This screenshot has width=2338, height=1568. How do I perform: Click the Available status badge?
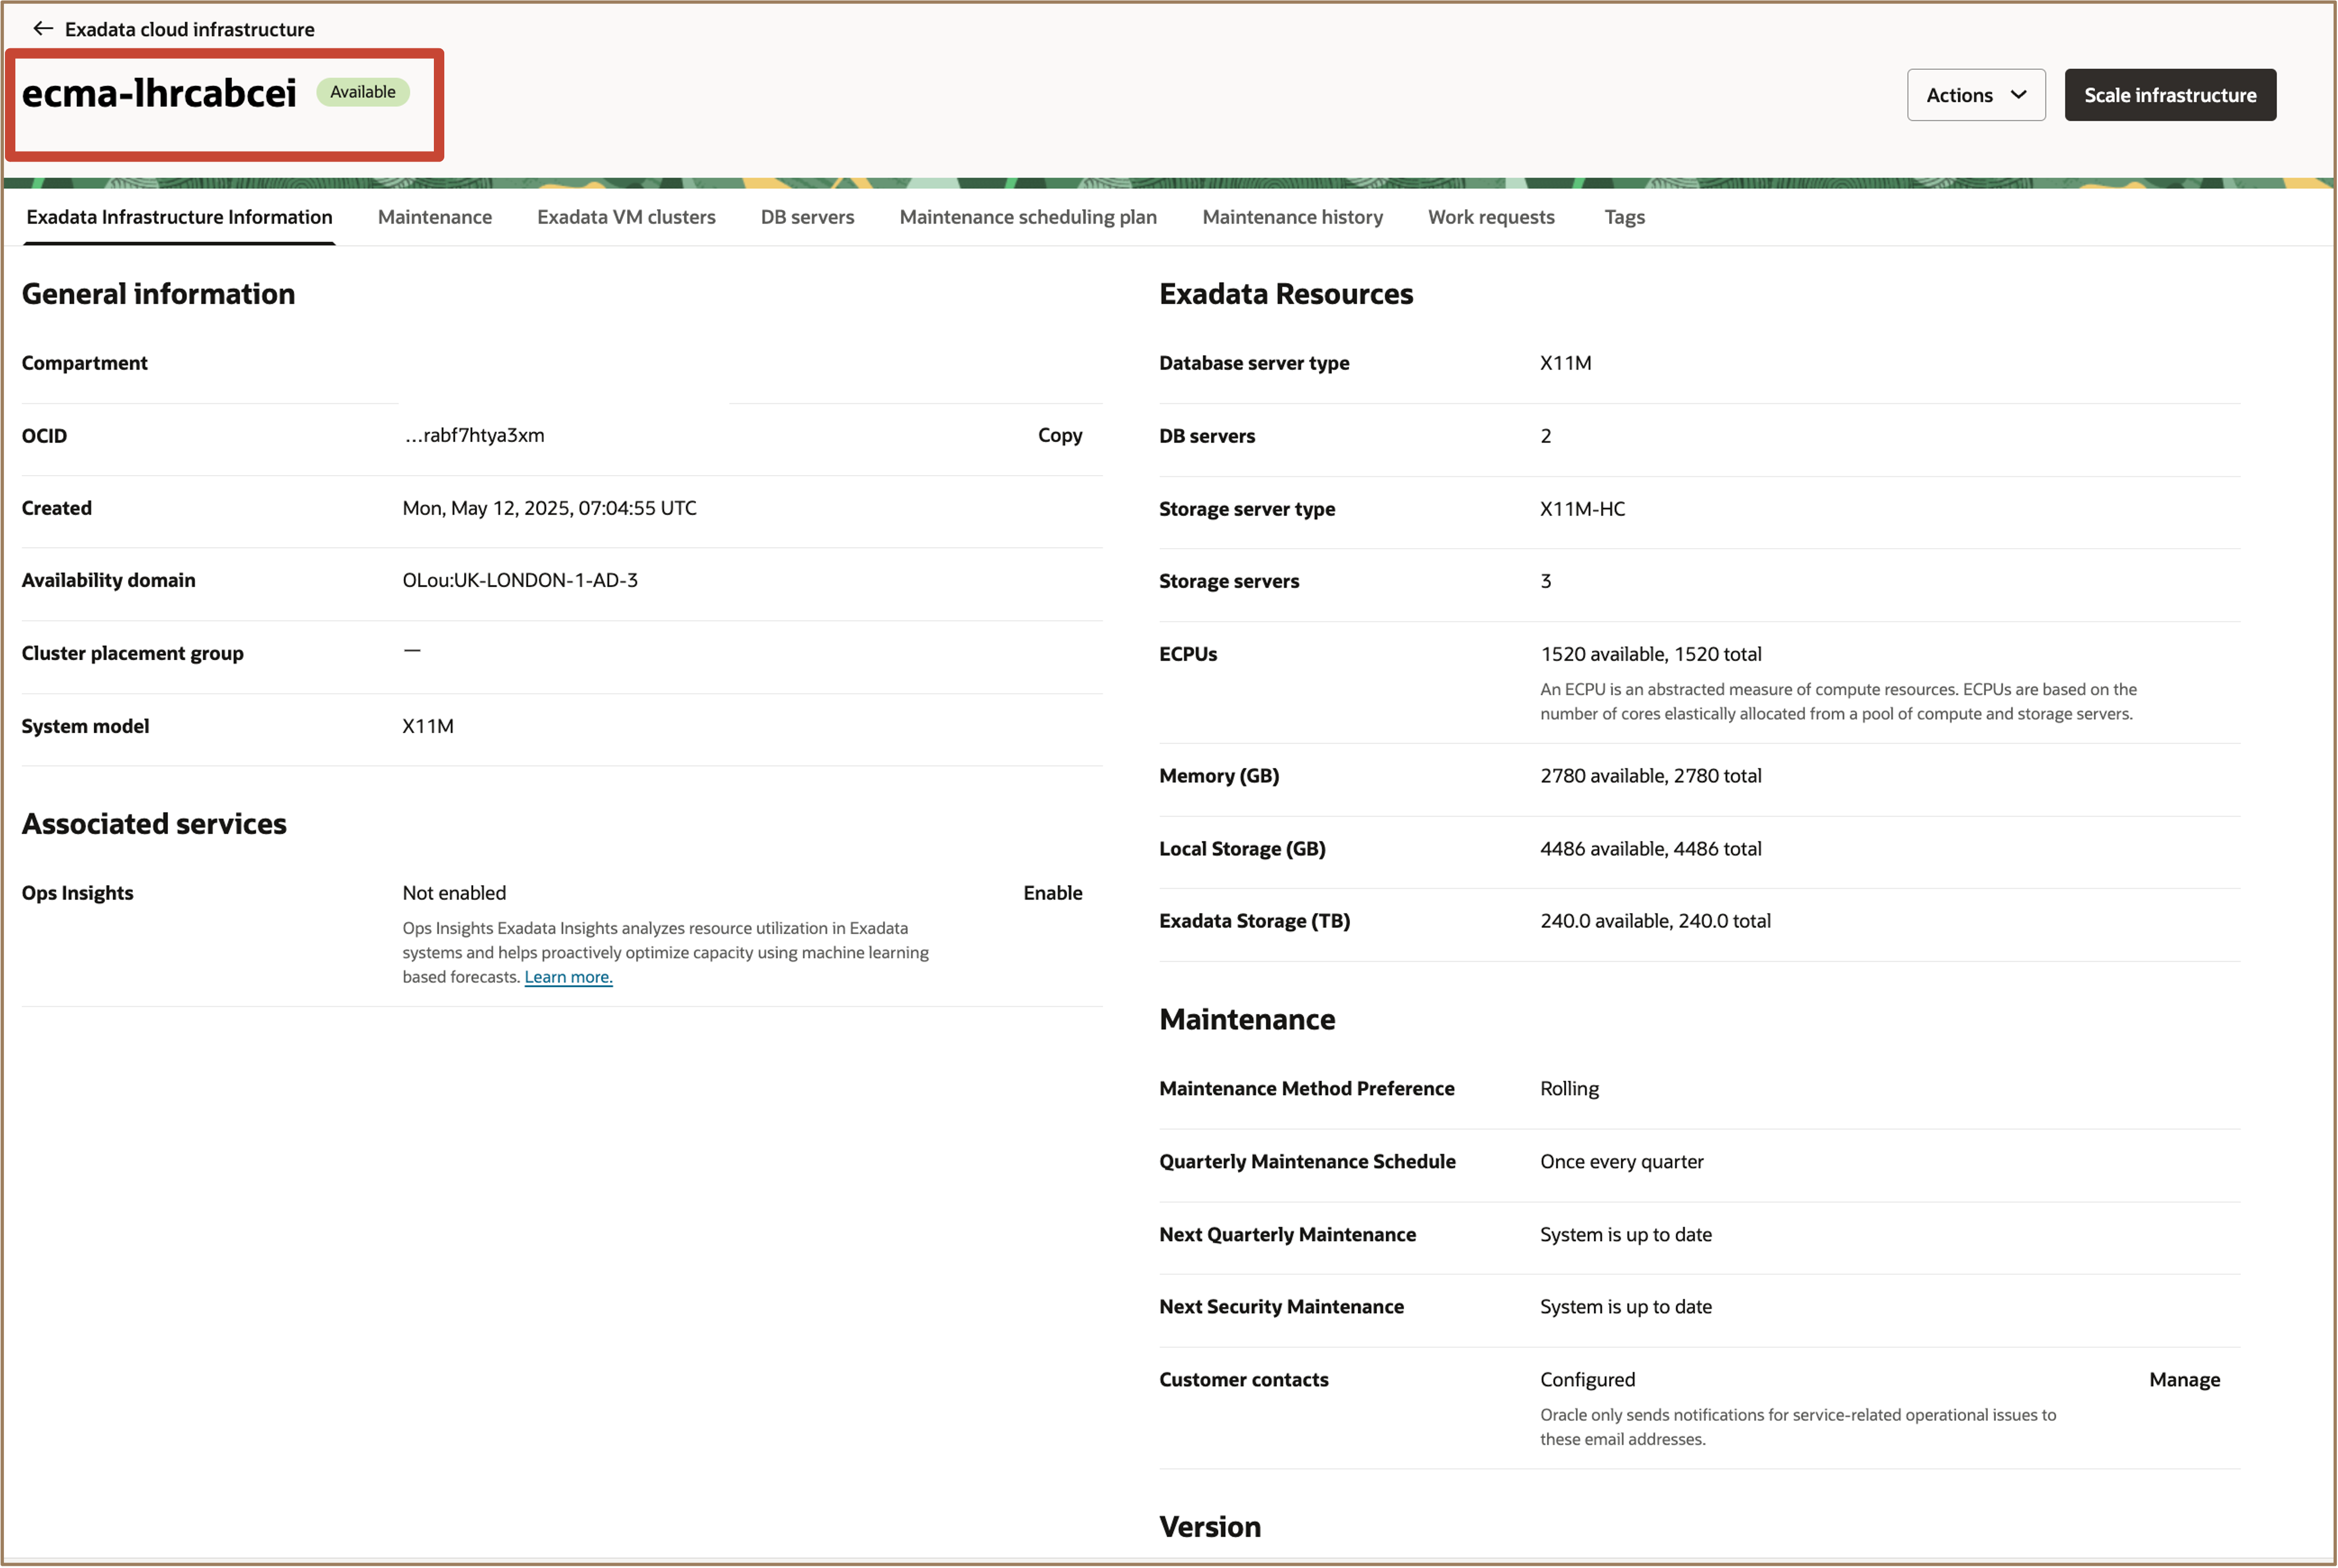click(362, 91)
